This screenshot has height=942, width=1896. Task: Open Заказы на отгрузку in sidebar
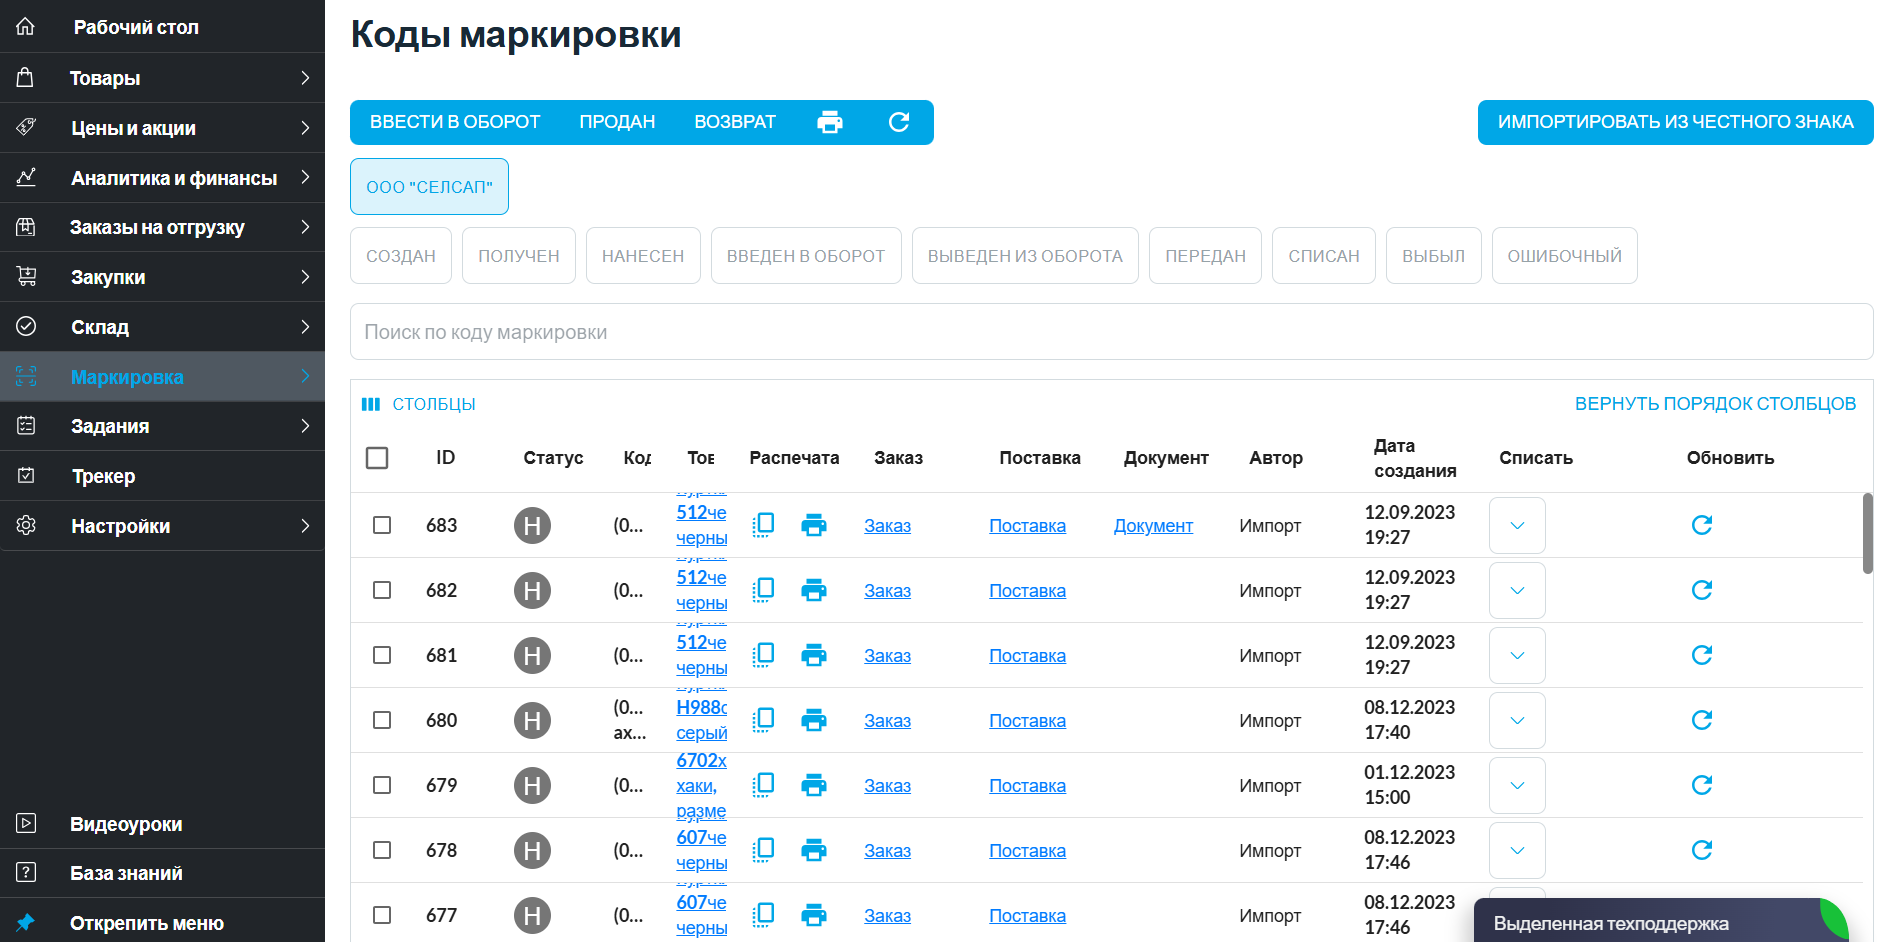click(162, 227)
